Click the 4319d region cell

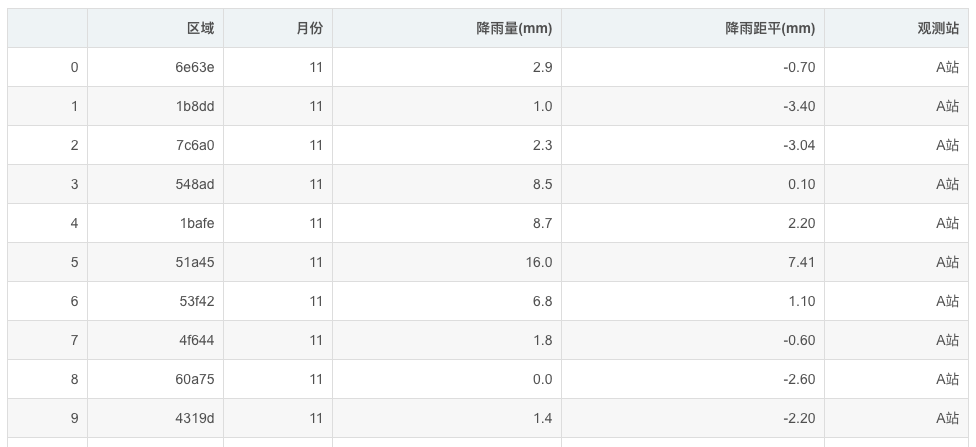click(x=155, y=418)
